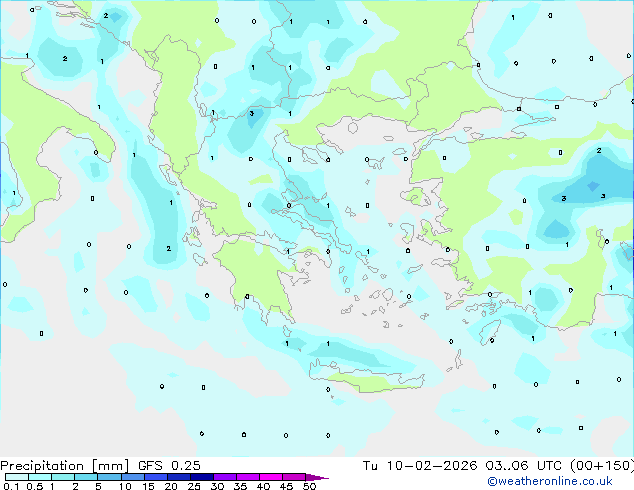
Task: Select the 40–45 mm magenta legend swatch
Action: (271, 477)
